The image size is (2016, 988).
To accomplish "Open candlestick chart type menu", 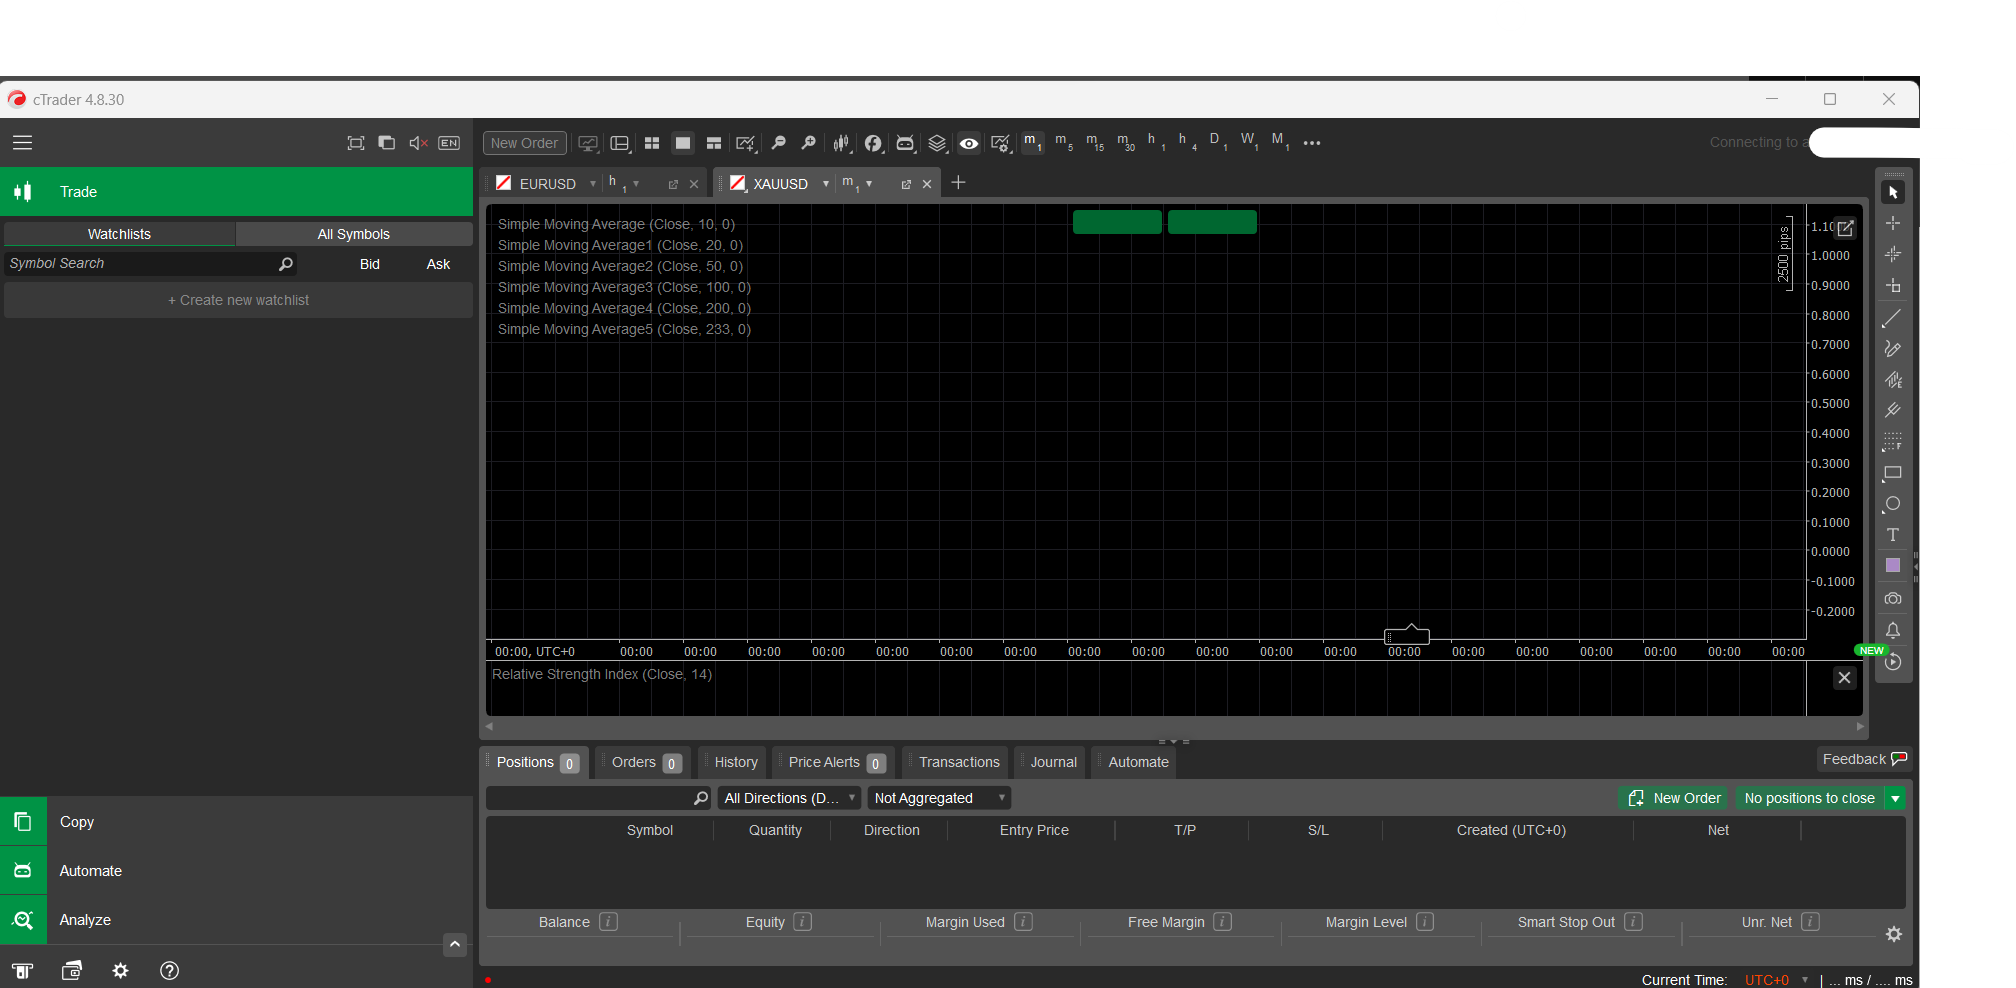I will click(842, 143).
